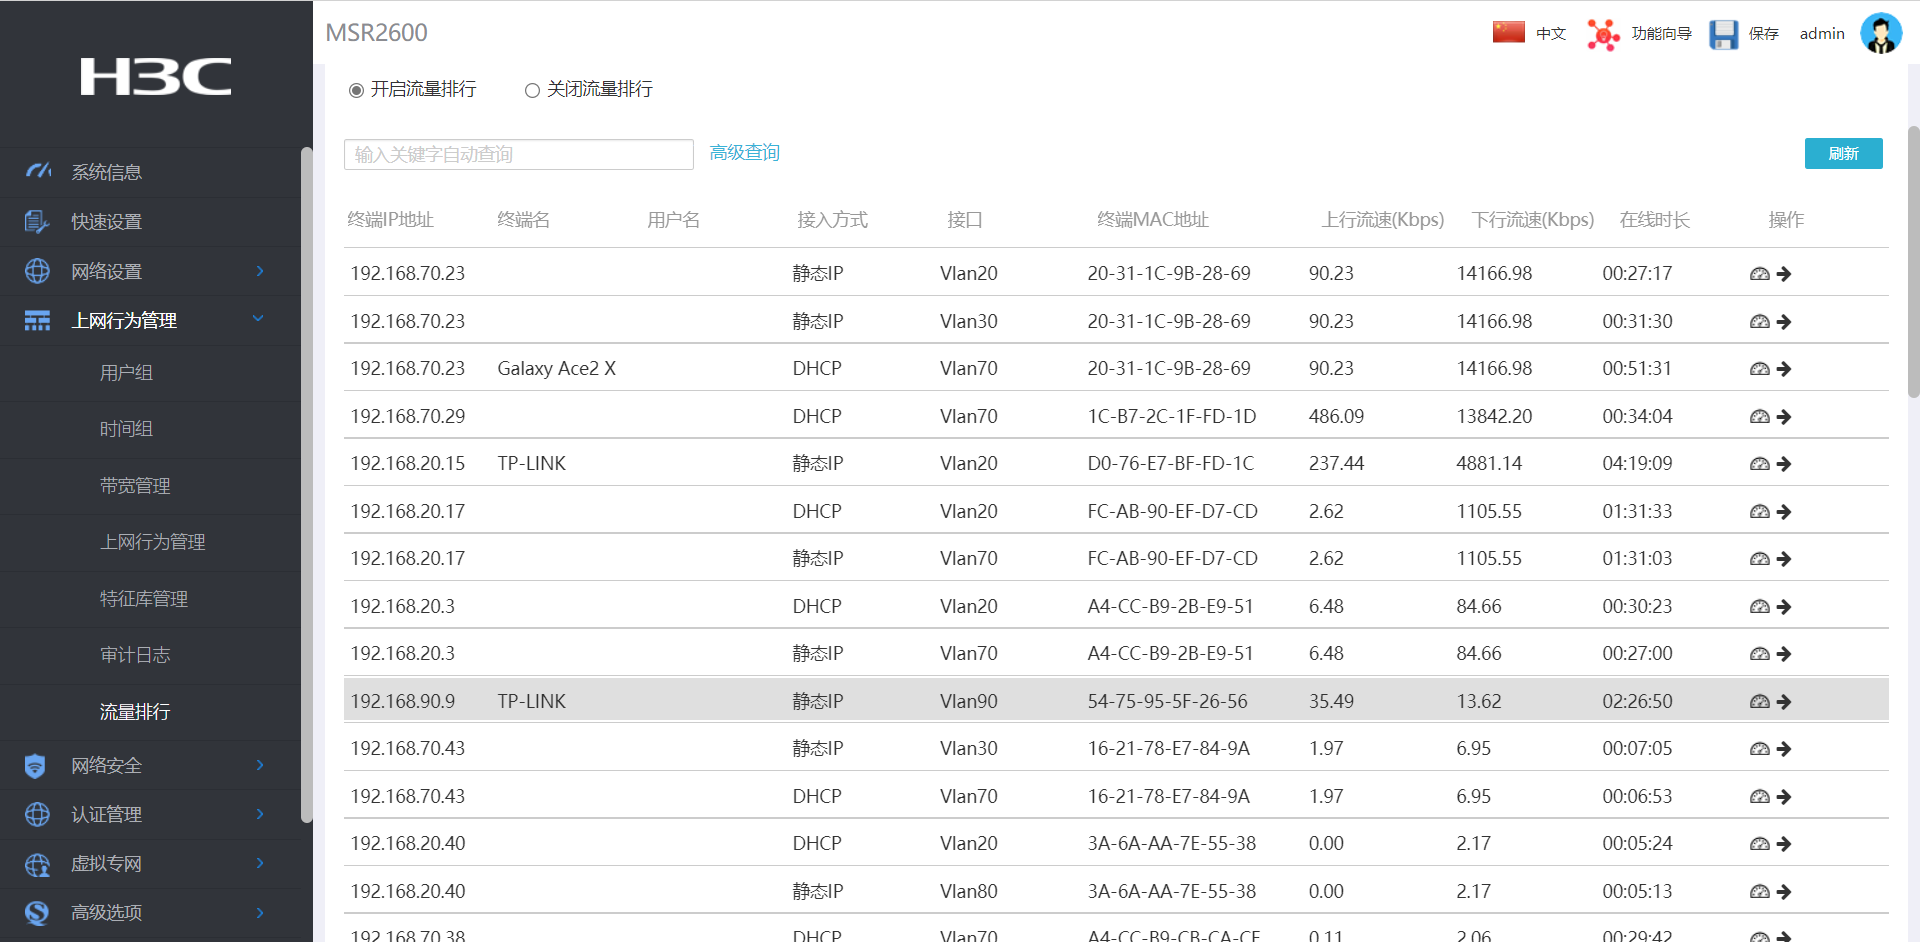Click gauge icon for 192.168.20.40 Vlan80 row
Viewport: 1920px width, 942px height.
(1760, 892)
